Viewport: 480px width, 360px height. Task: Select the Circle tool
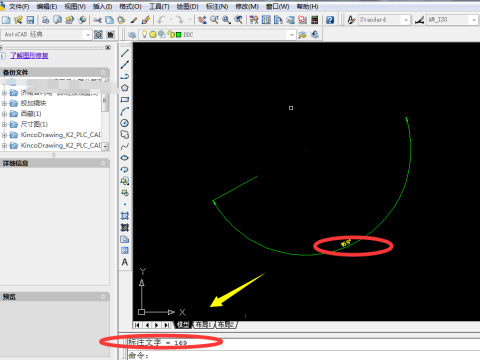pyautogui.click(x=125, y=123)
